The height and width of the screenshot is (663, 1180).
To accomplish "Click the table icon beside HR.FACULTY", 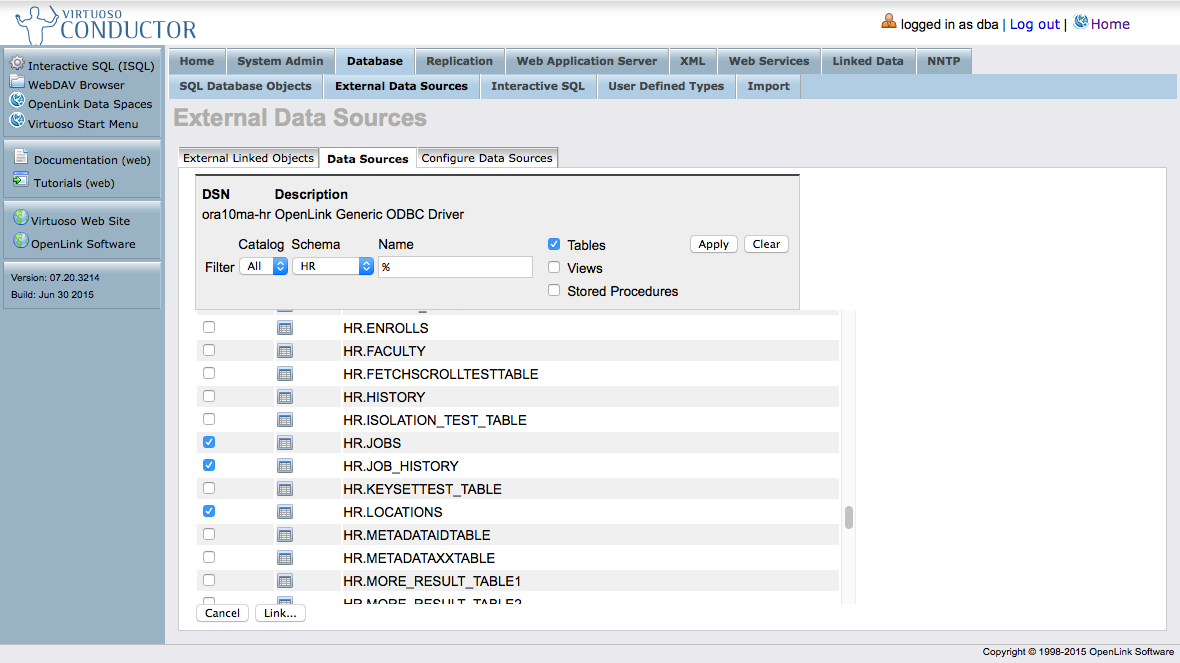I will (x=285, y=351).
